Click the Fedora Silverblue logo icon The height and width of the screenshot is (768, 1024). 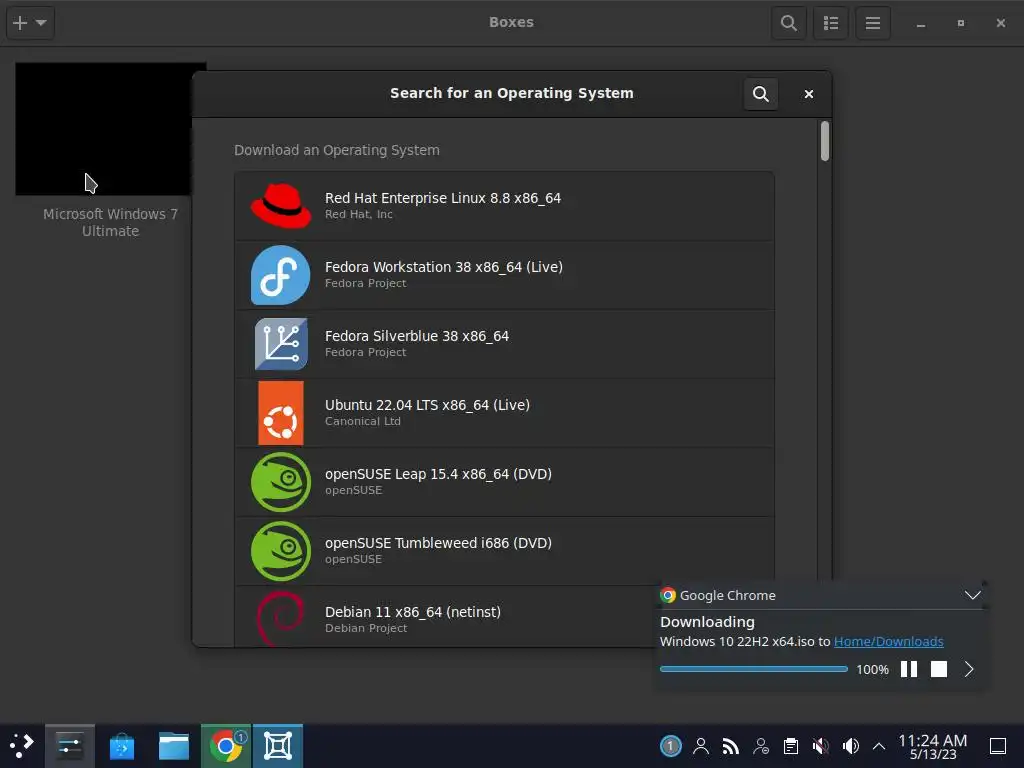click(x=281, y=344)
